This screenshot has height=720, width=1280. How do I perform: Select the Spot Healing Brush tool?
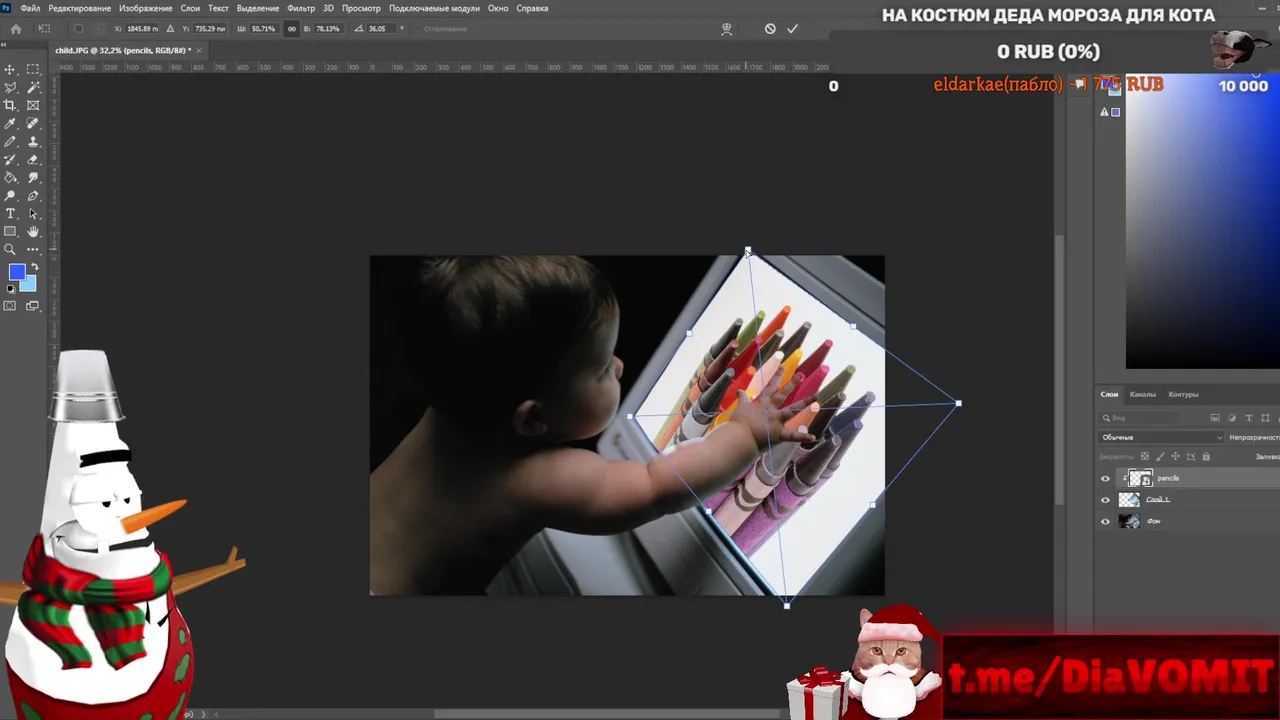pos(33,123)
